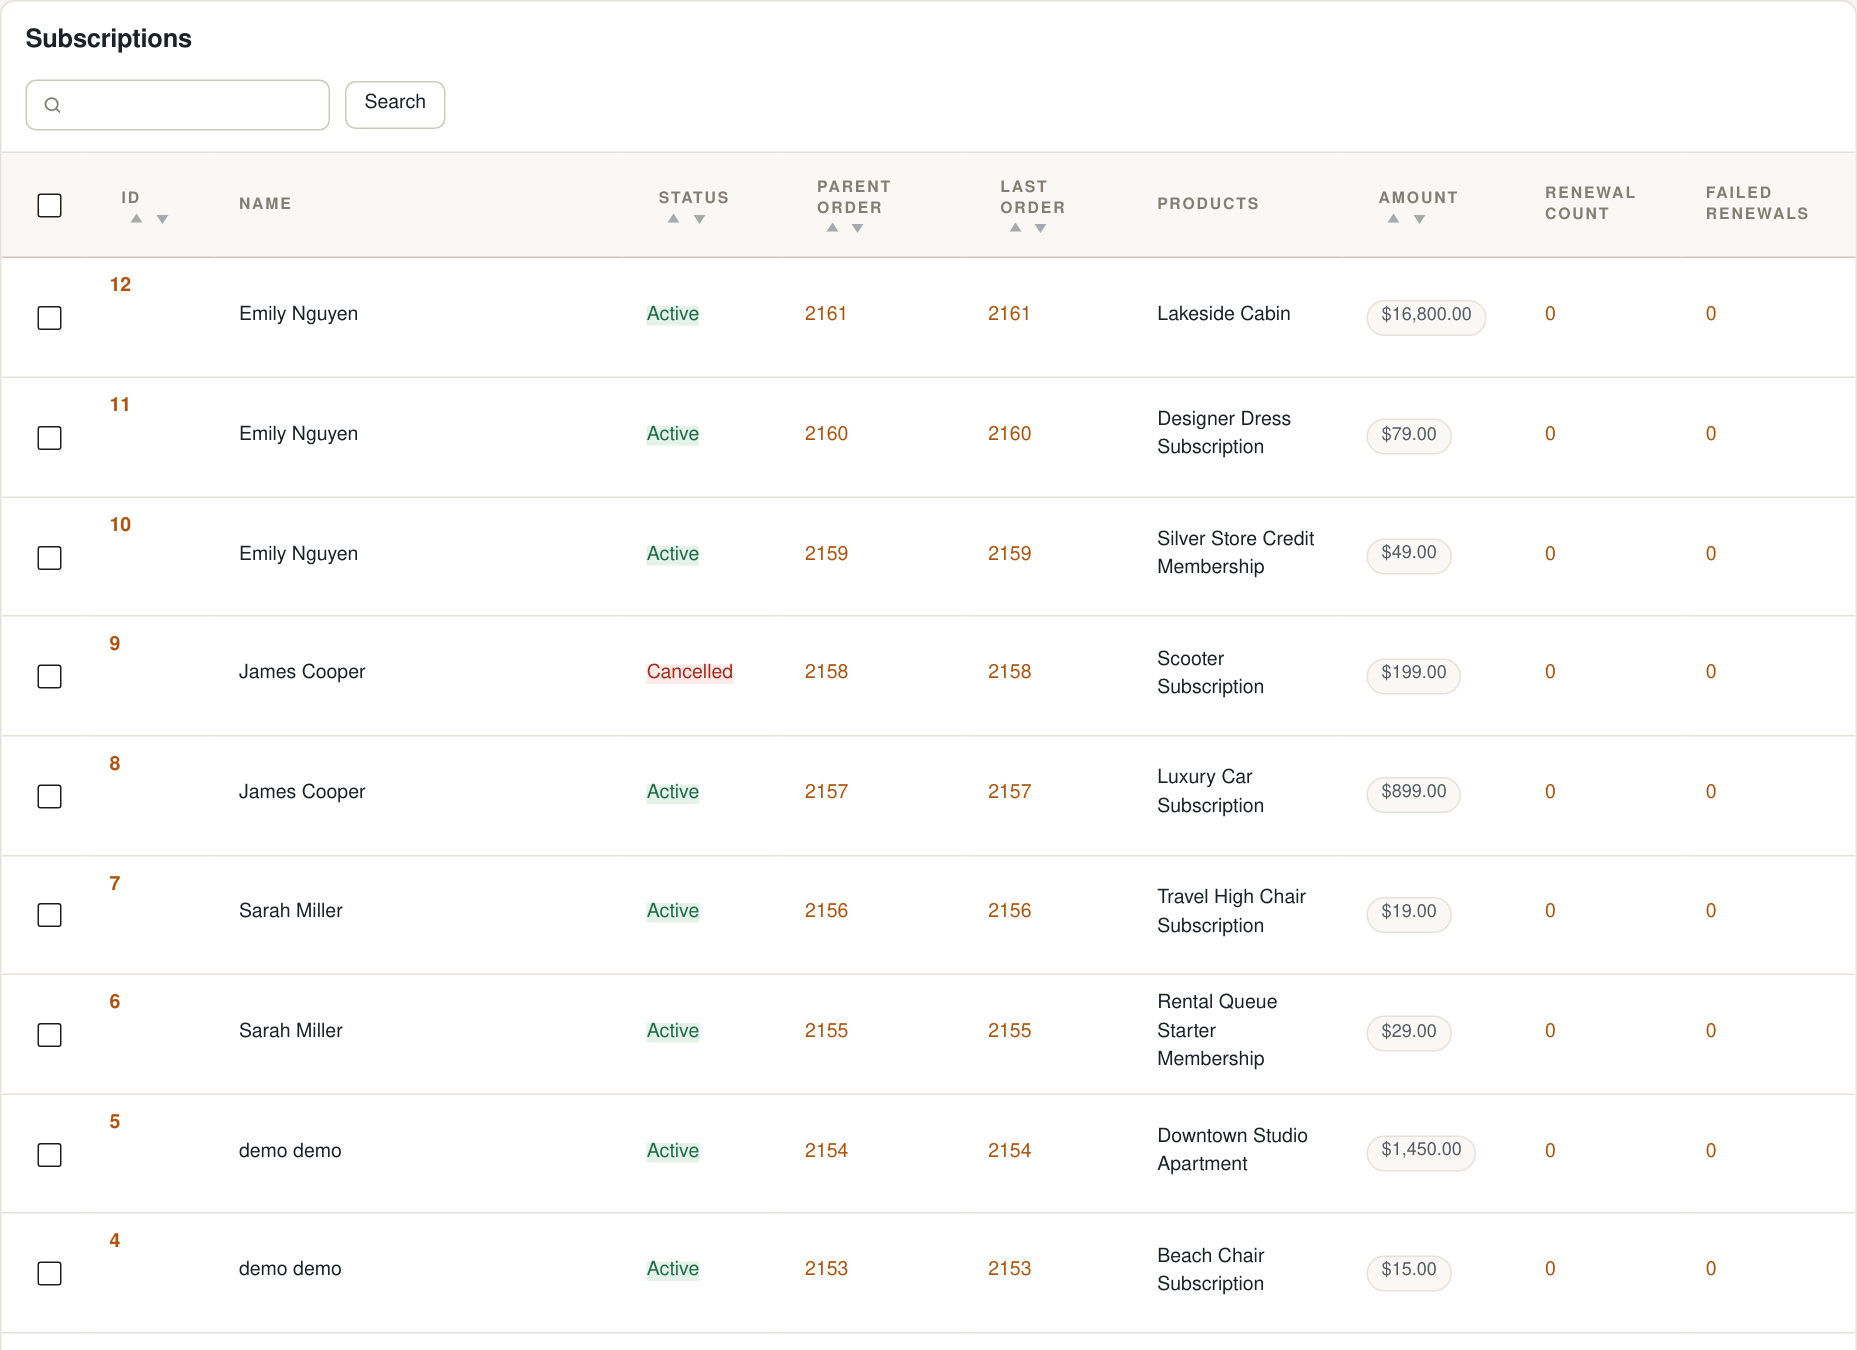Click the Failed Renewals column header
1857x1350 pixels.
(1757, 203)
